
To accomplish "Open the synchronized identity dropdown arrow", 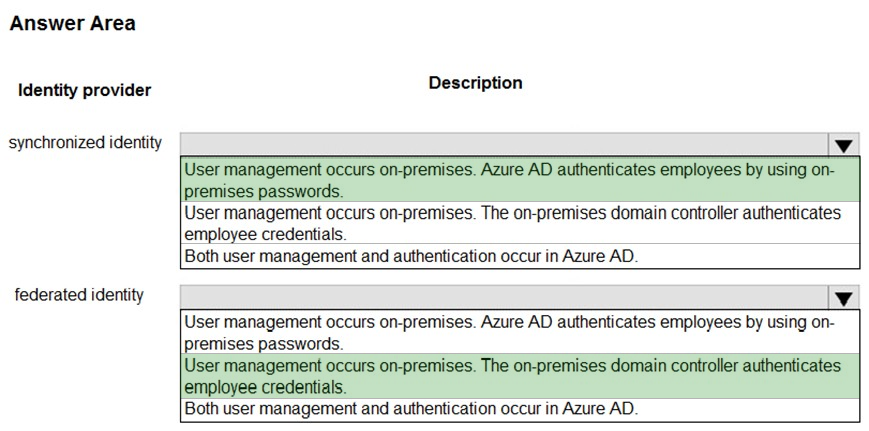I will (844, 146).
